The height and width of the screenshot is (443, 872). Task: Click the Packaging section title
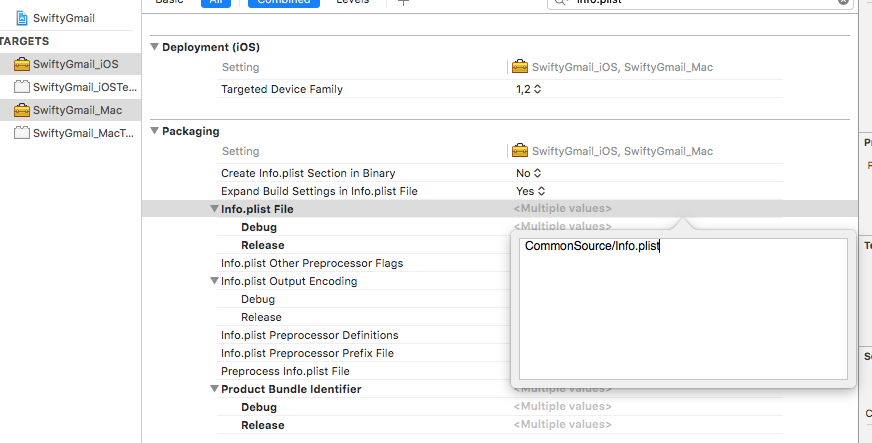click(191, 131)
